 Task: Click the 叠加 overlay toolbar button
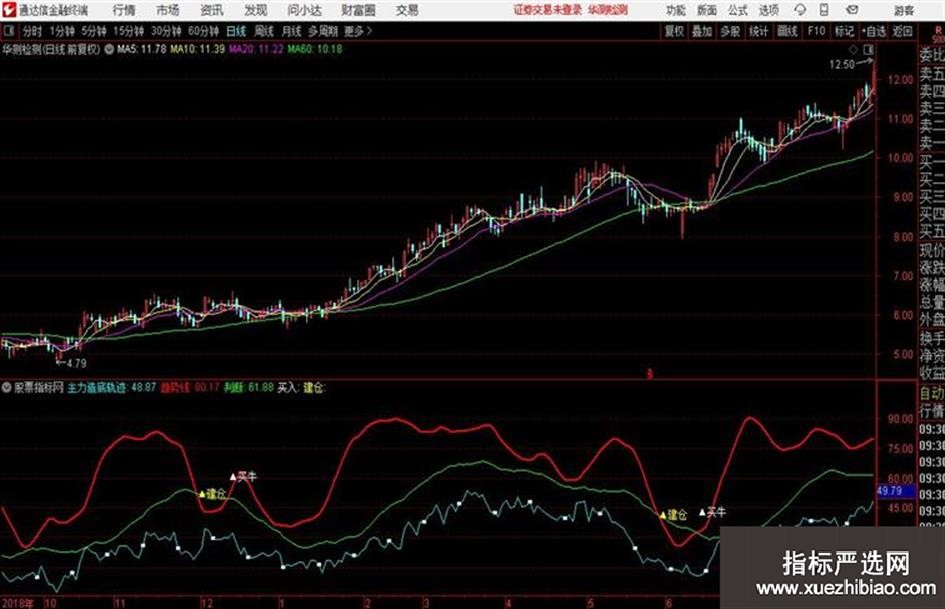[x=702, y=31]
